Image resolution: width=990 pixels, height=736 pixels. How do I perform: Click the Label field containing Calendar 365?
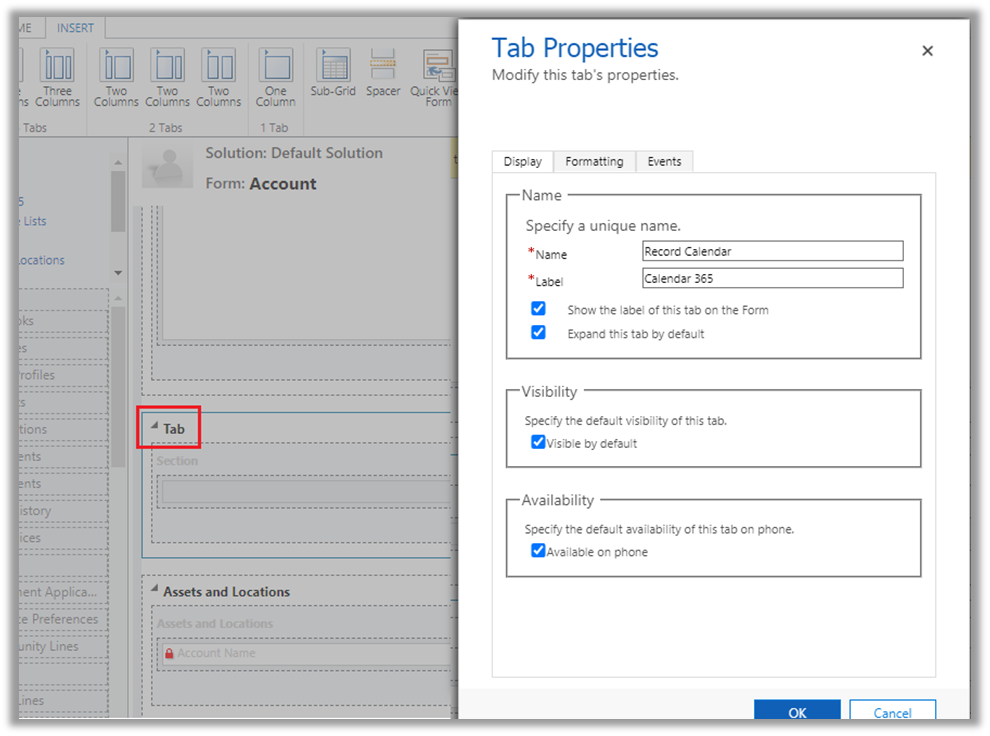pyautogui.click(x=772, y=279)
